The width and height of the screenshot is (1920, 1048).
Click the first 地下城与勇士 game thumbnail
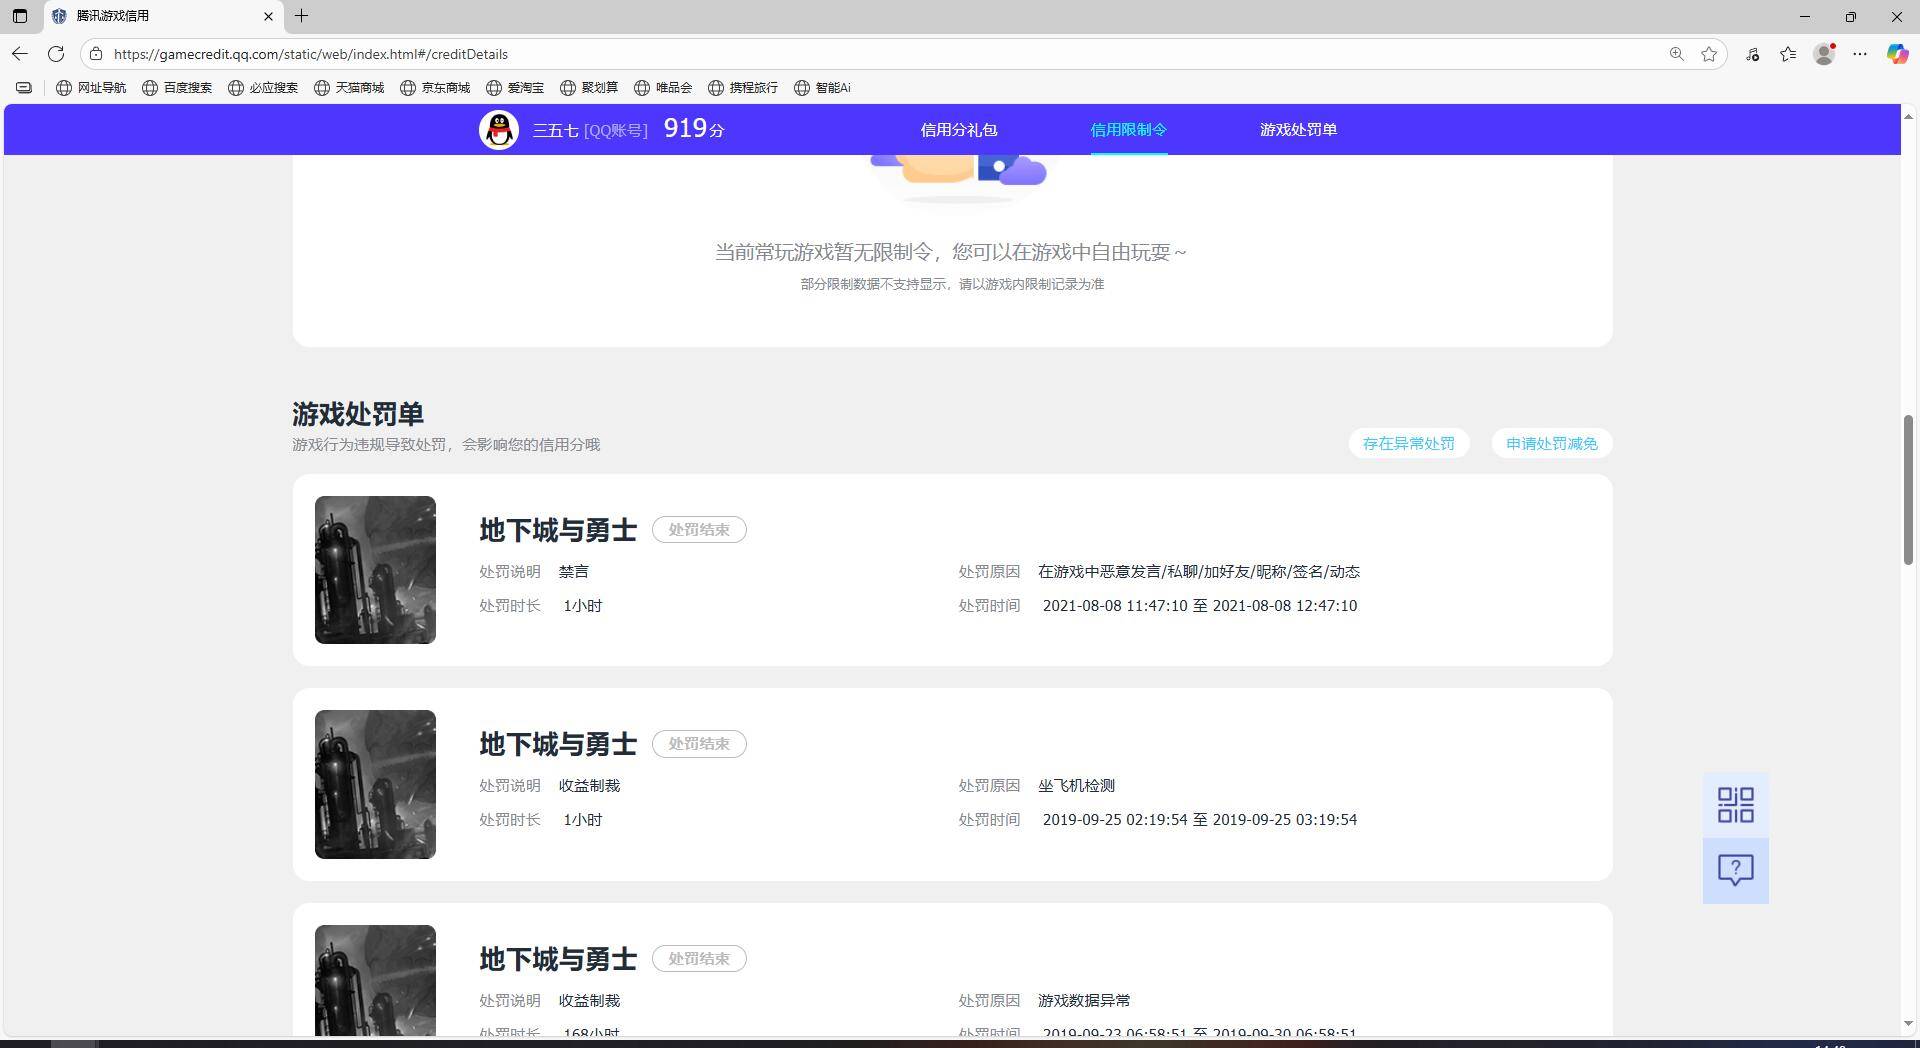click(x=375, y=570)
